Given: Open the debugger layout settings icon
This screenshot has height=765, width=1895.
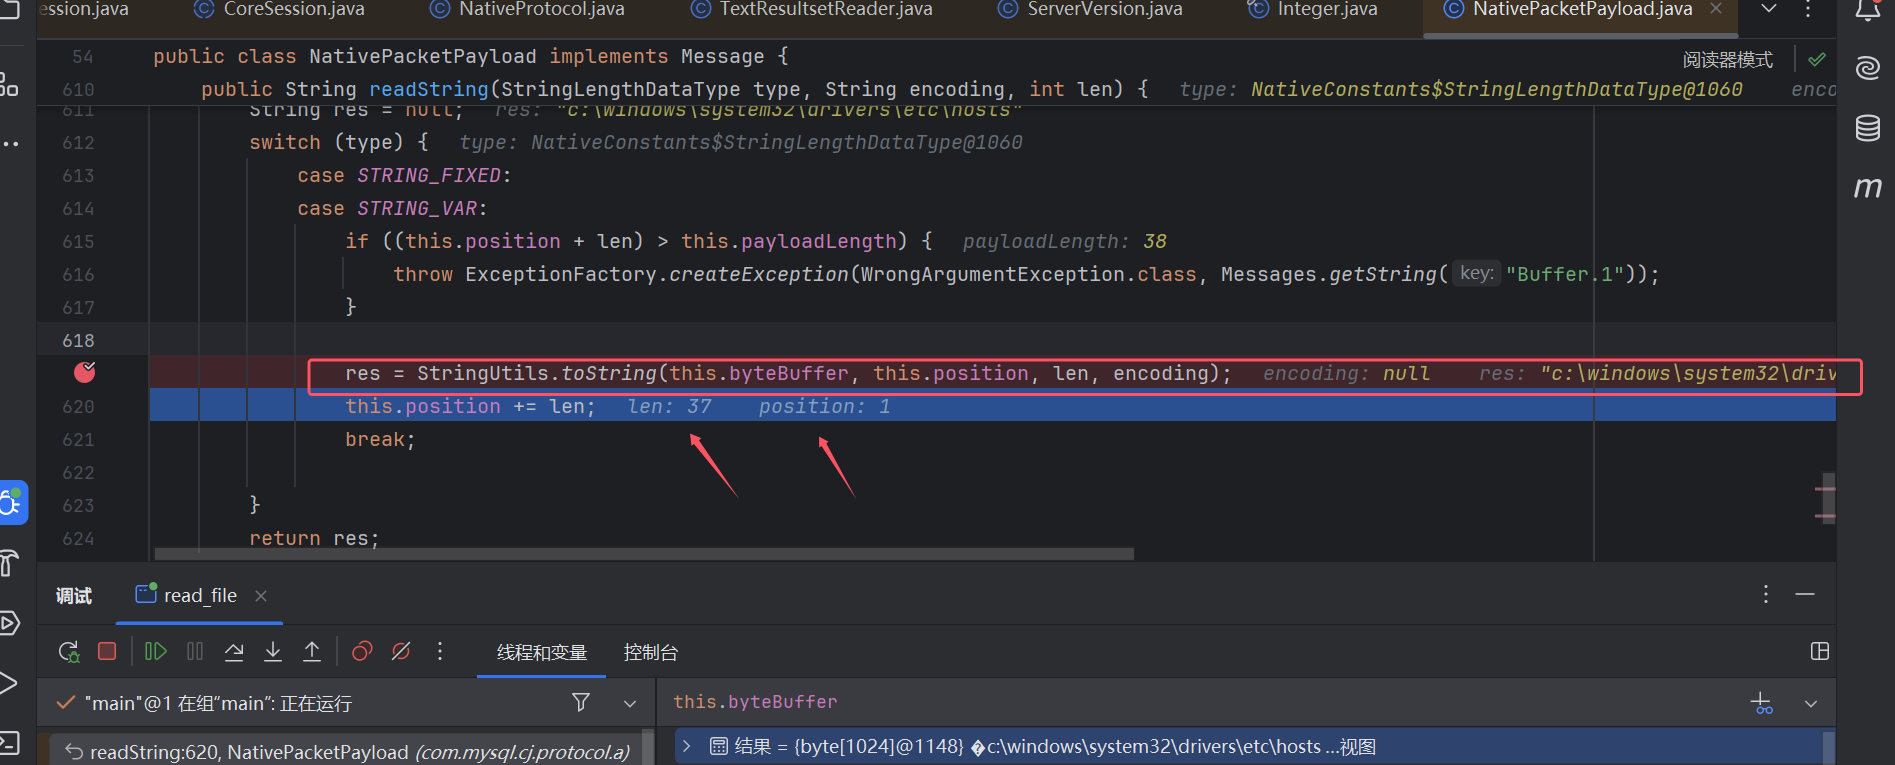Looking at the screenshot, I should pyautogui.click(x=1820, y=651).
